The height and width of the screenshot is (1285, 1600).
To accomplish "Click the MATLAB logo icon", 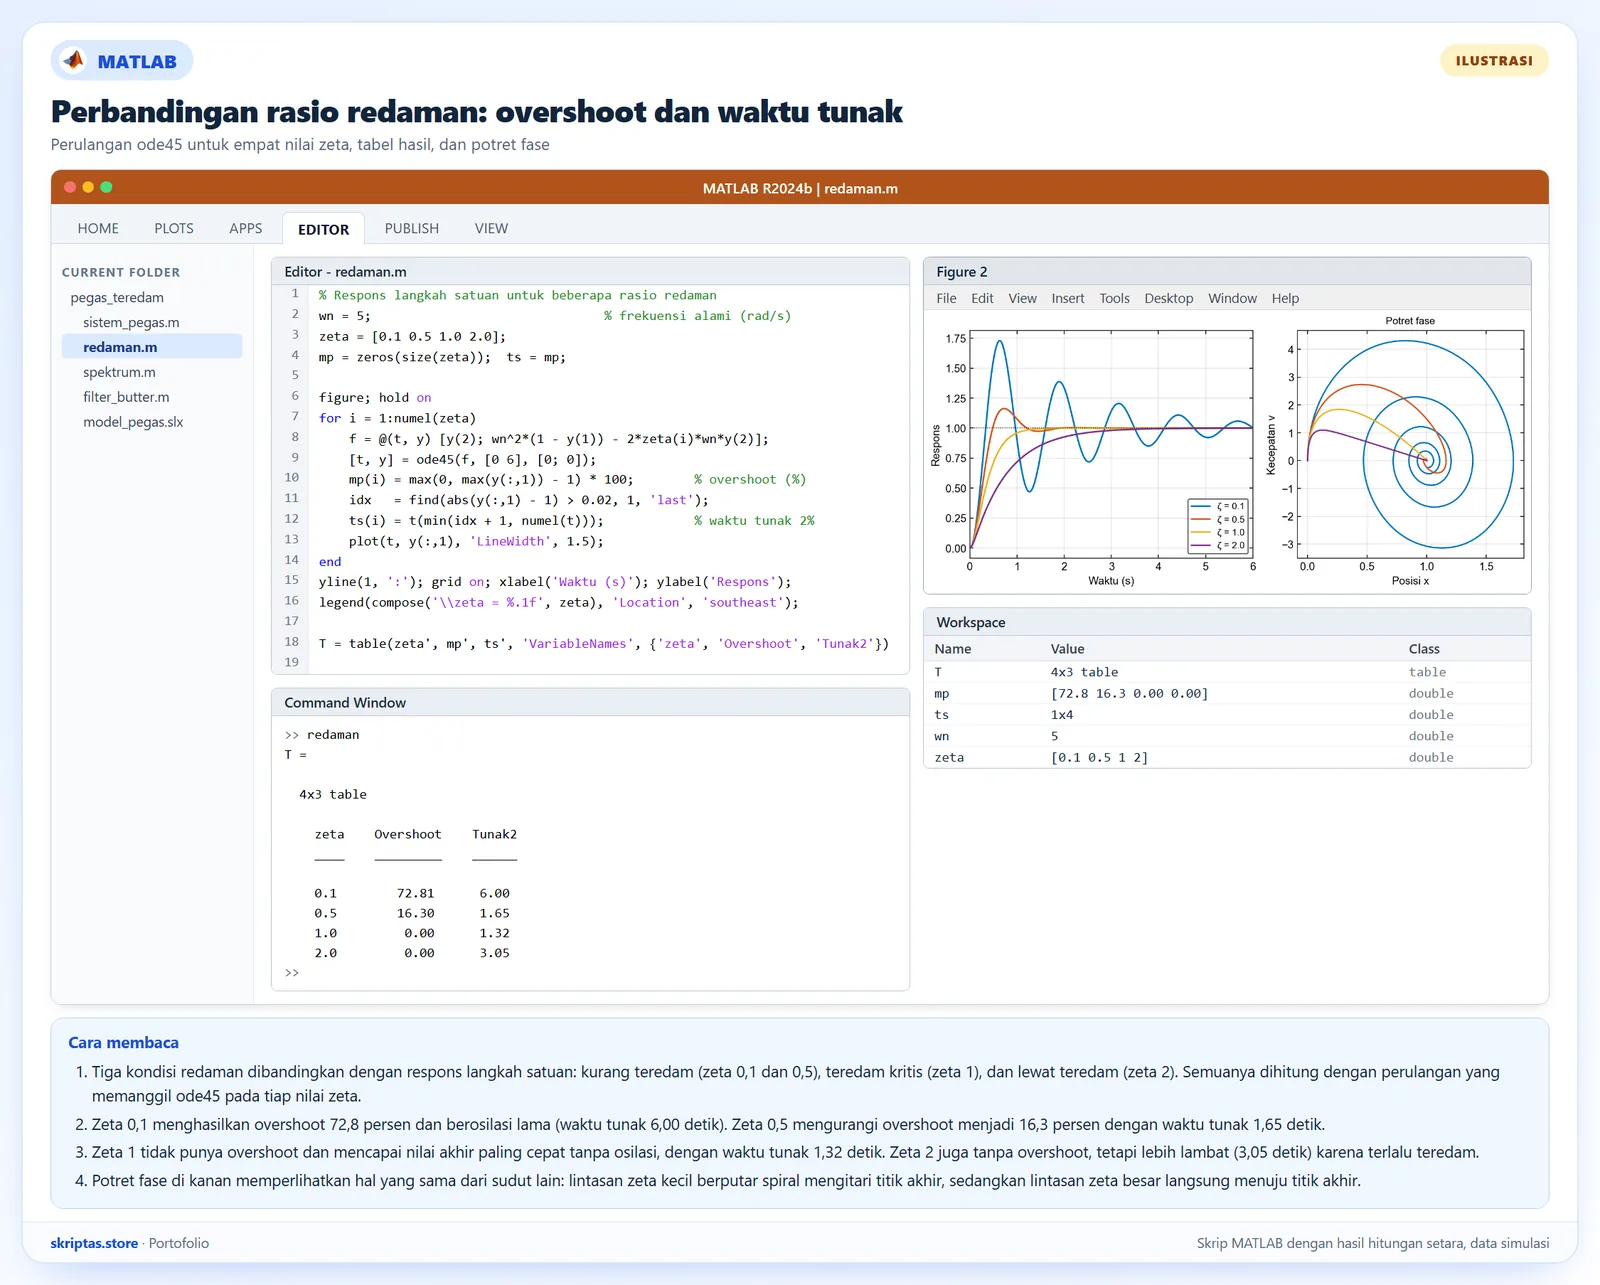I will 74,61.
